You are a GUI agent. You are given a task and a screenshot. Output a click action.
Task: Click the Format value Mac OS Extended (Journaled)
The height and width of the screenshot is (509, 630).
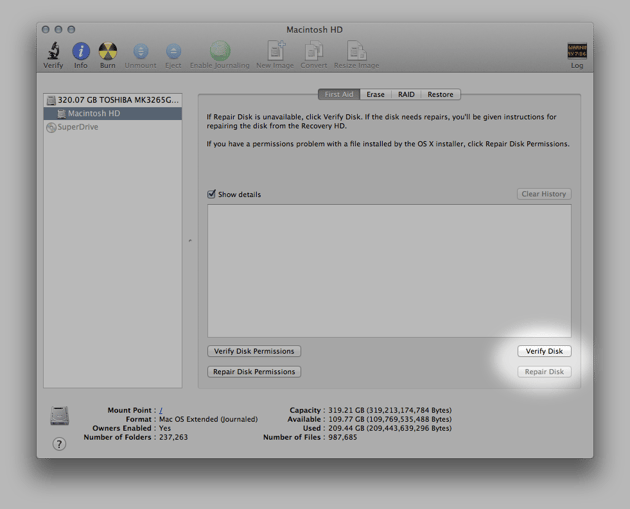208,419
